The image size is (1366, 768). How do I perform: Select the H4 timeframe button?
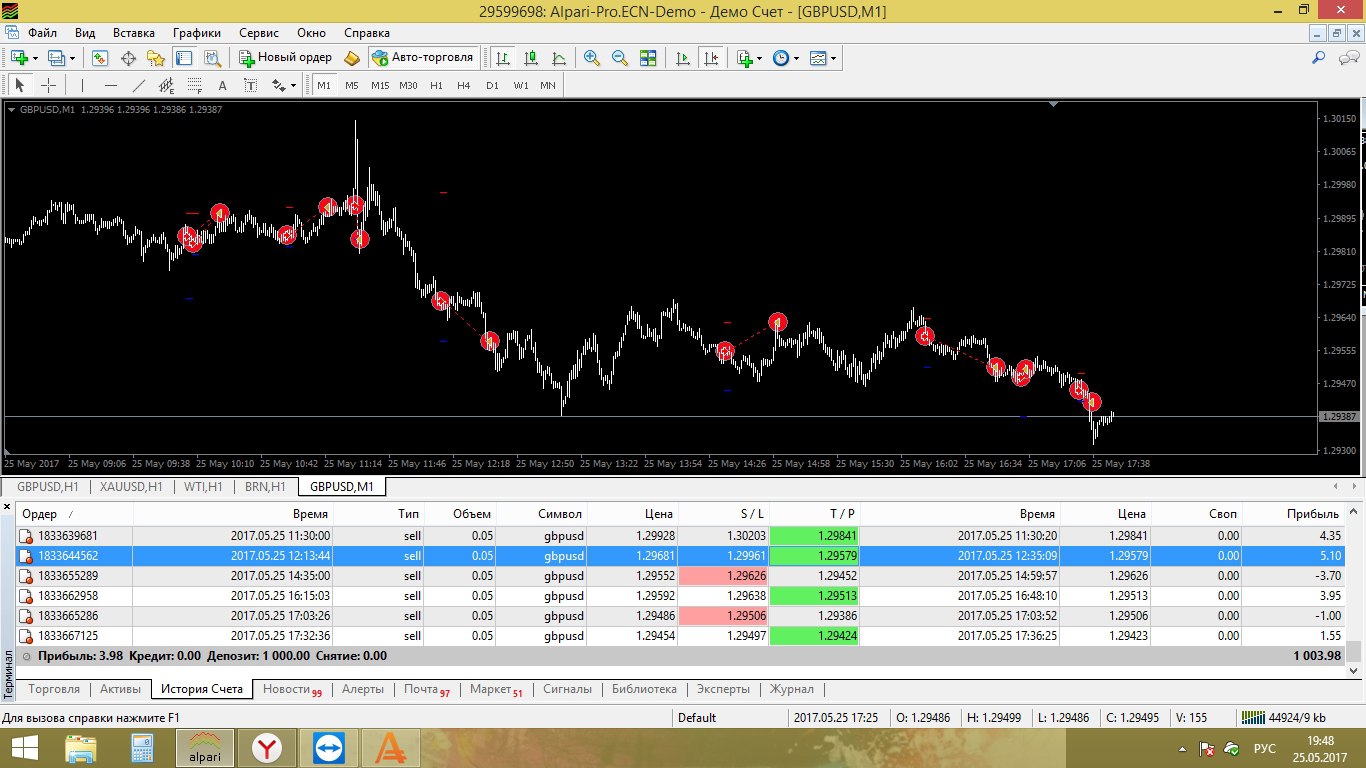click(464, 85)
